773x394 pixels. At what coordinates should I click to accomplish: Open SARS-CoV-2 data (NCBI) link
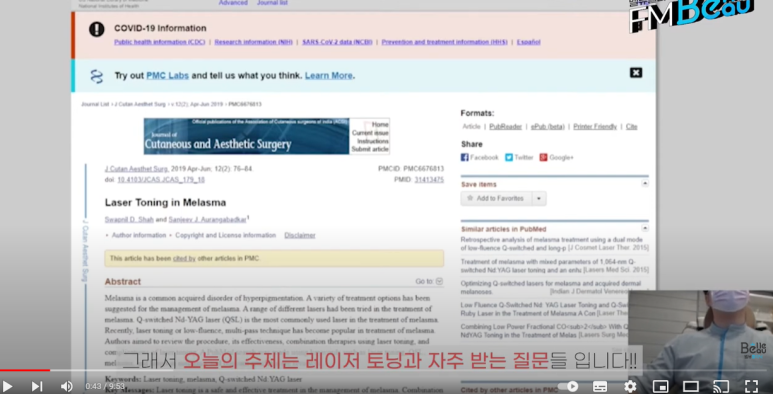[x=337, y=42]
